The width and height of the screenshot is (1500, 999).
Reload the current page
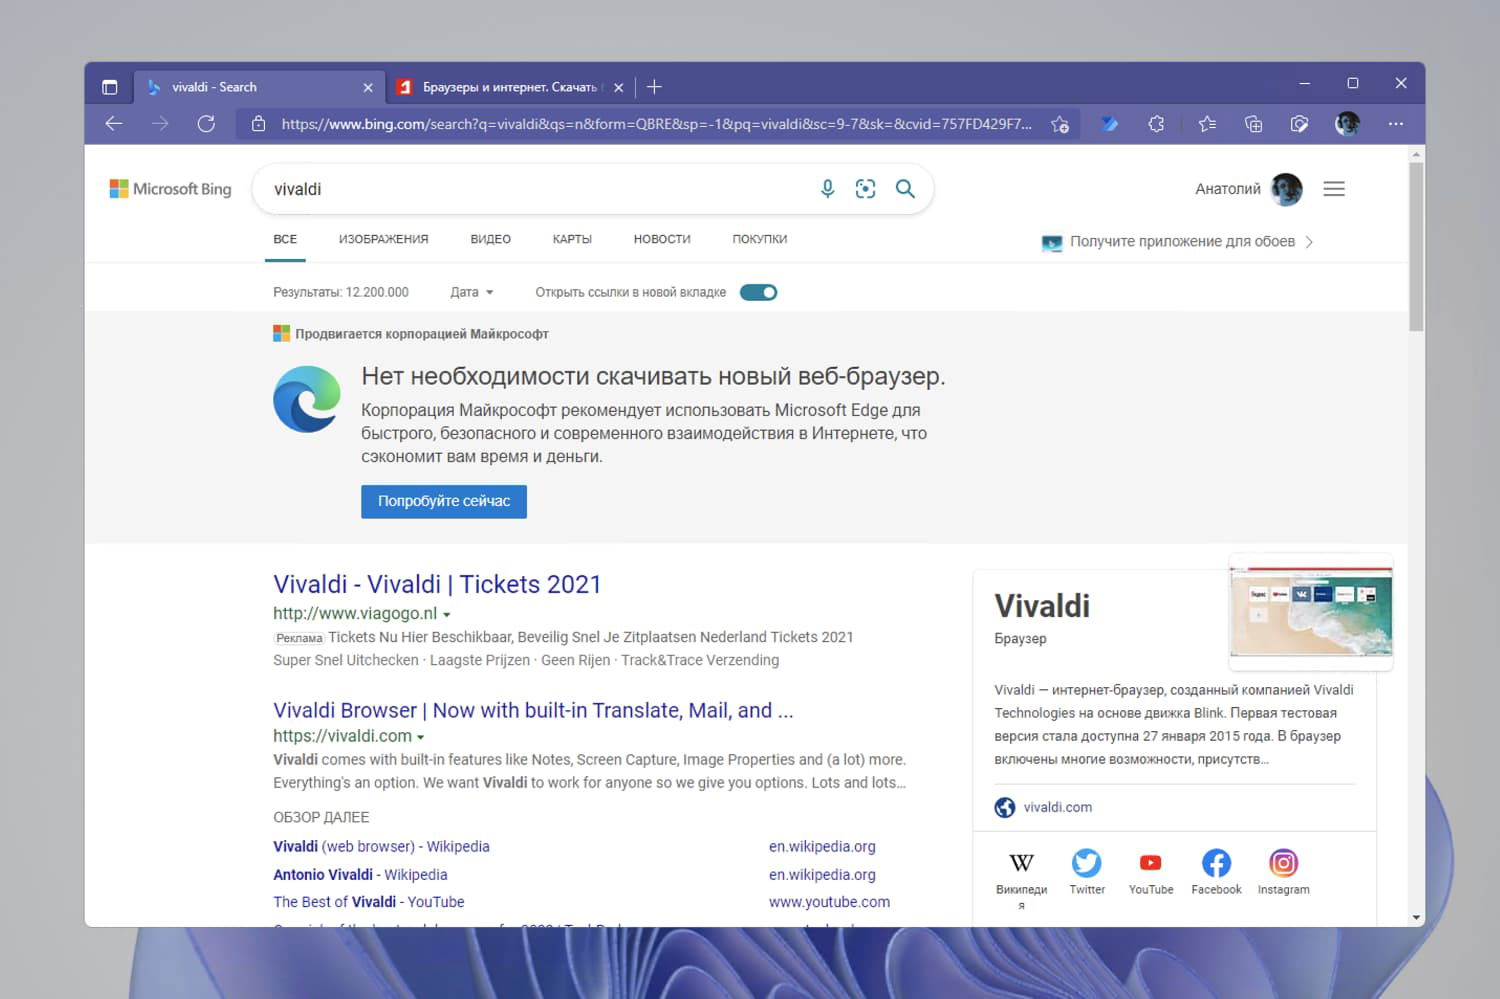206,123
